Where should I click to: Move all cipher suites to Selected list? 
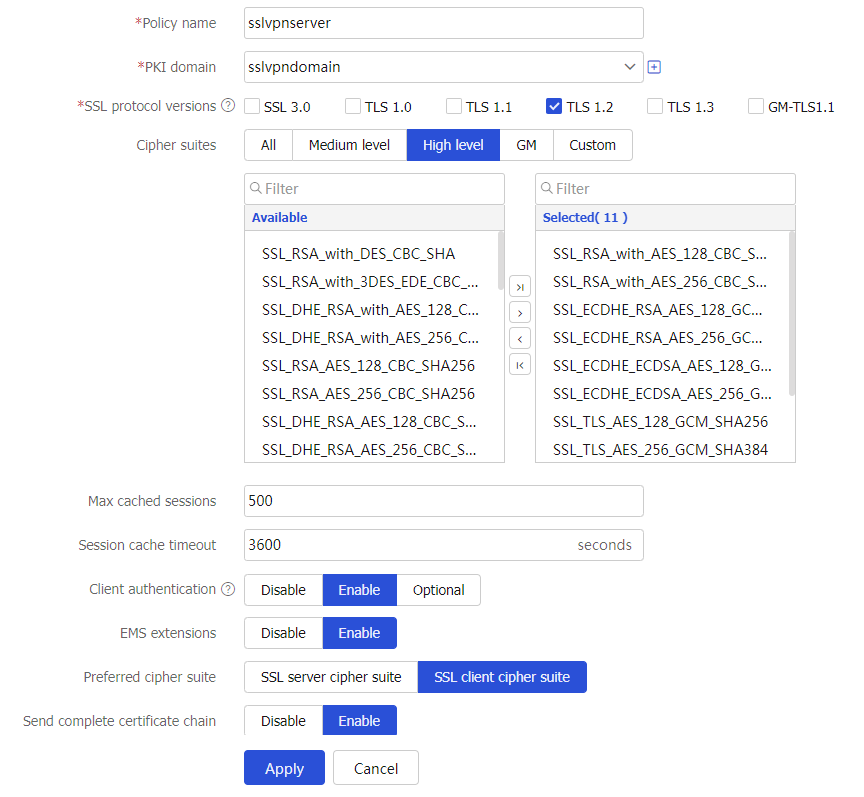pyautogui.click(x=520, y=287)
